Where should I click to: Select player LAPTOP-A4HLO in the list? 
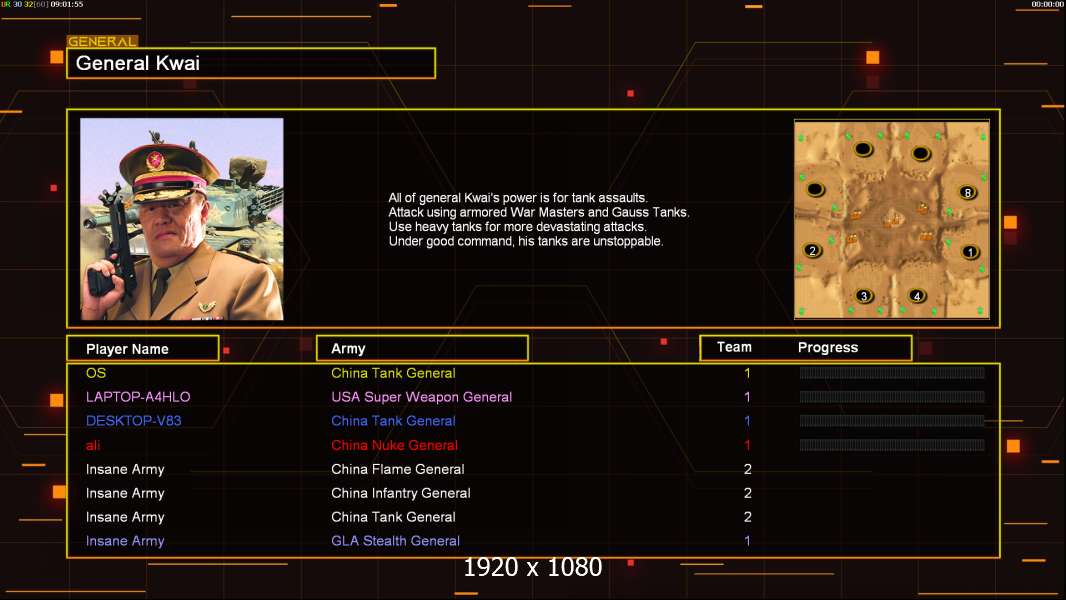pyautogui.click(x=138, y=397)
